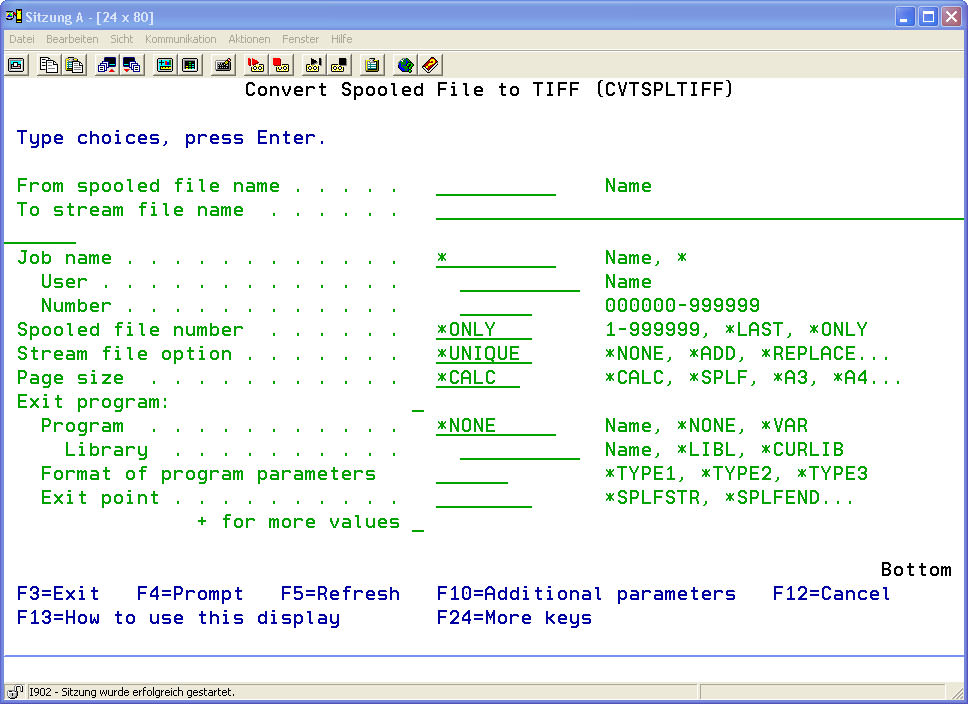
Task: Click the globe icon in toolbar
Action: (x=405, y=65)
